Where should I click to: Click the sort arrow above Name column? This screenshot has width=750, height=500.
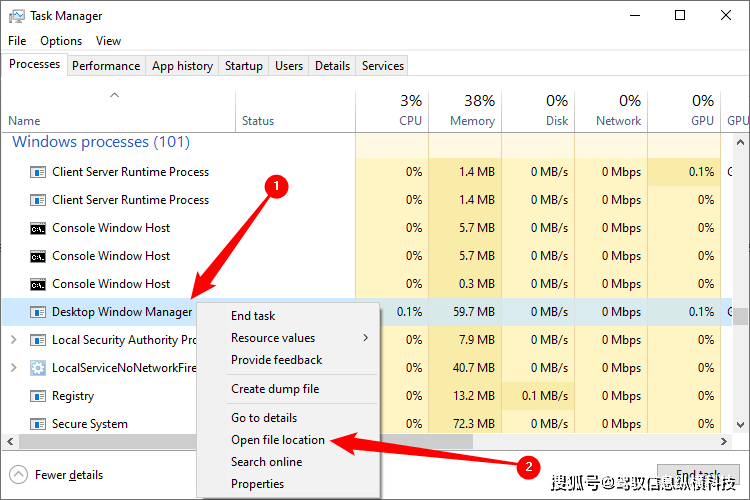click(x=114, y=95)
